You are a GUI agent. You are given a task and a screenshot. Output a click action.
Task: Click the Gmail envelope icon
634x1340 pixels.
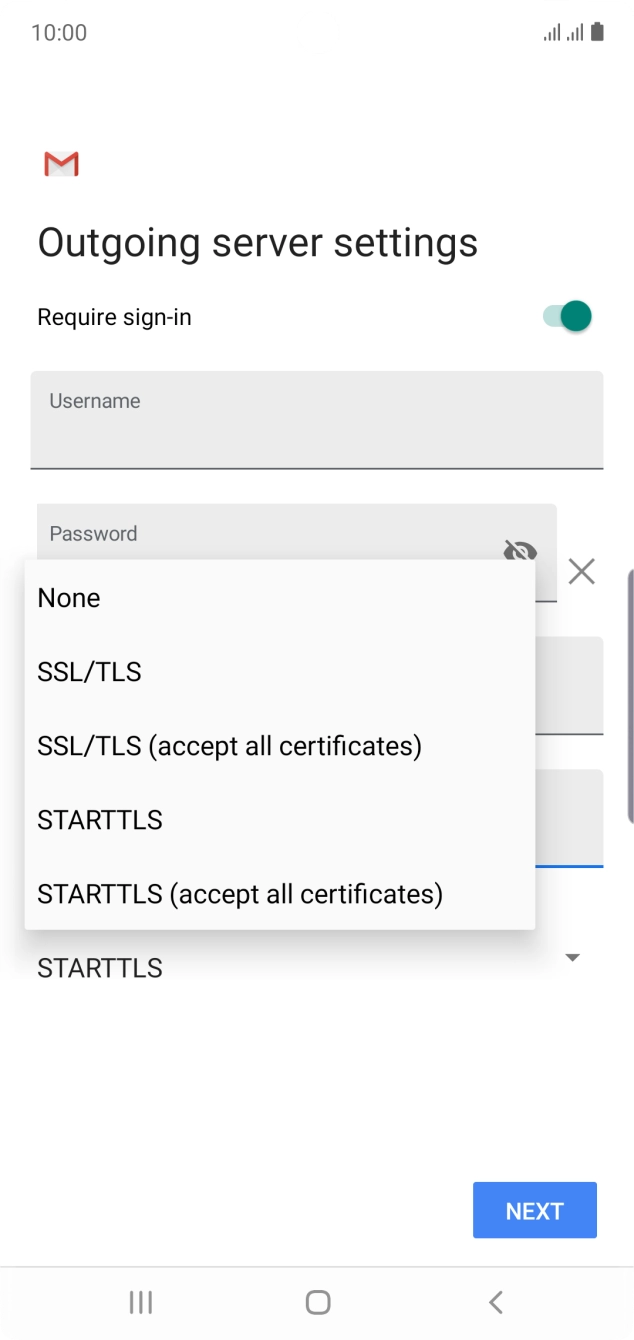click(61, 163)
